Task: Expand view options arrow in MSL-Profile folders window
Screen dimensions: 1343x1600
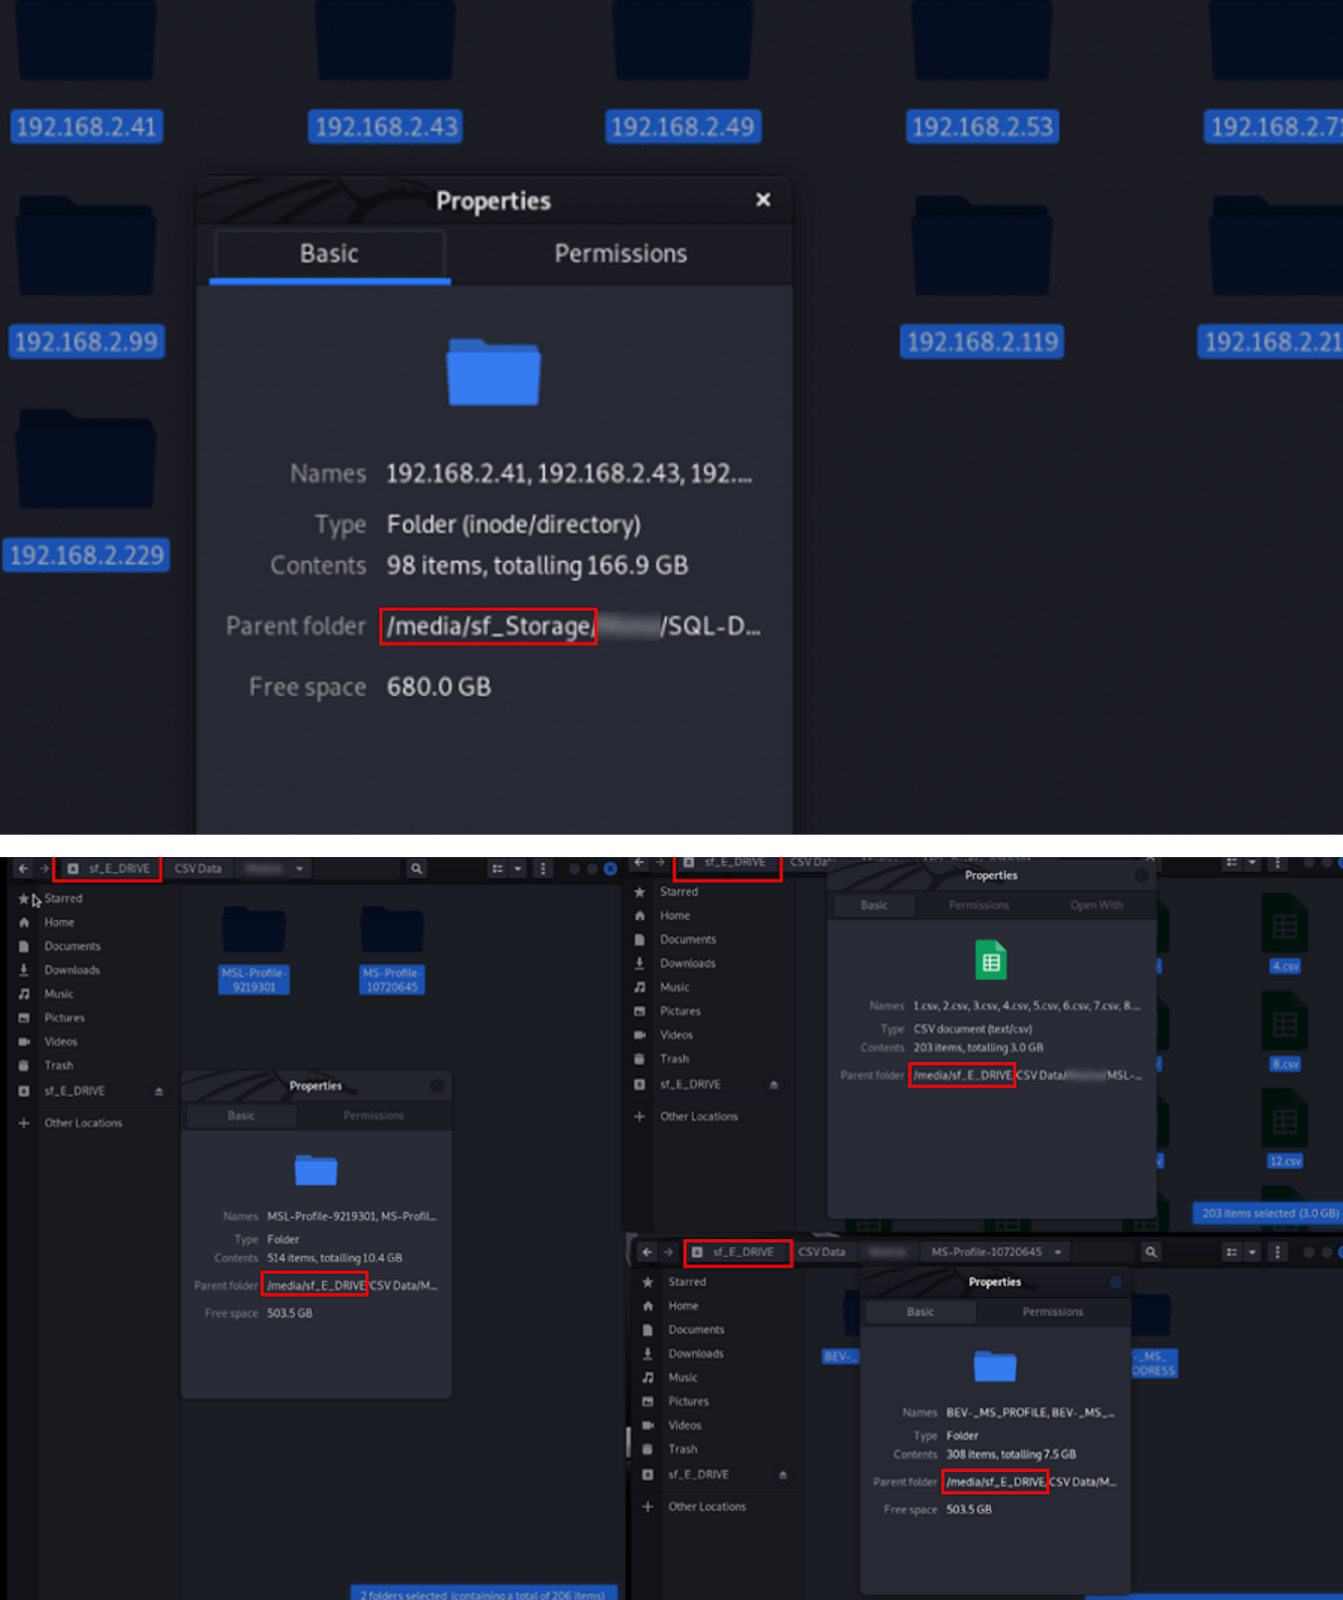Action: point(518,869)
